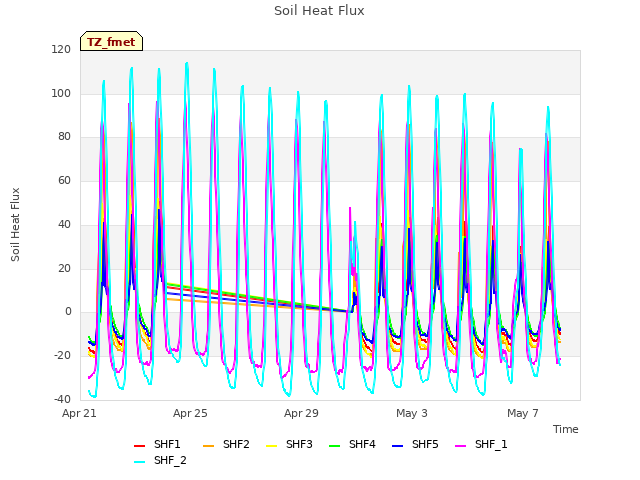Screen dimensions: 640x480
Task: Click the May 3 x-axis tick label
Action: [412, 413]
